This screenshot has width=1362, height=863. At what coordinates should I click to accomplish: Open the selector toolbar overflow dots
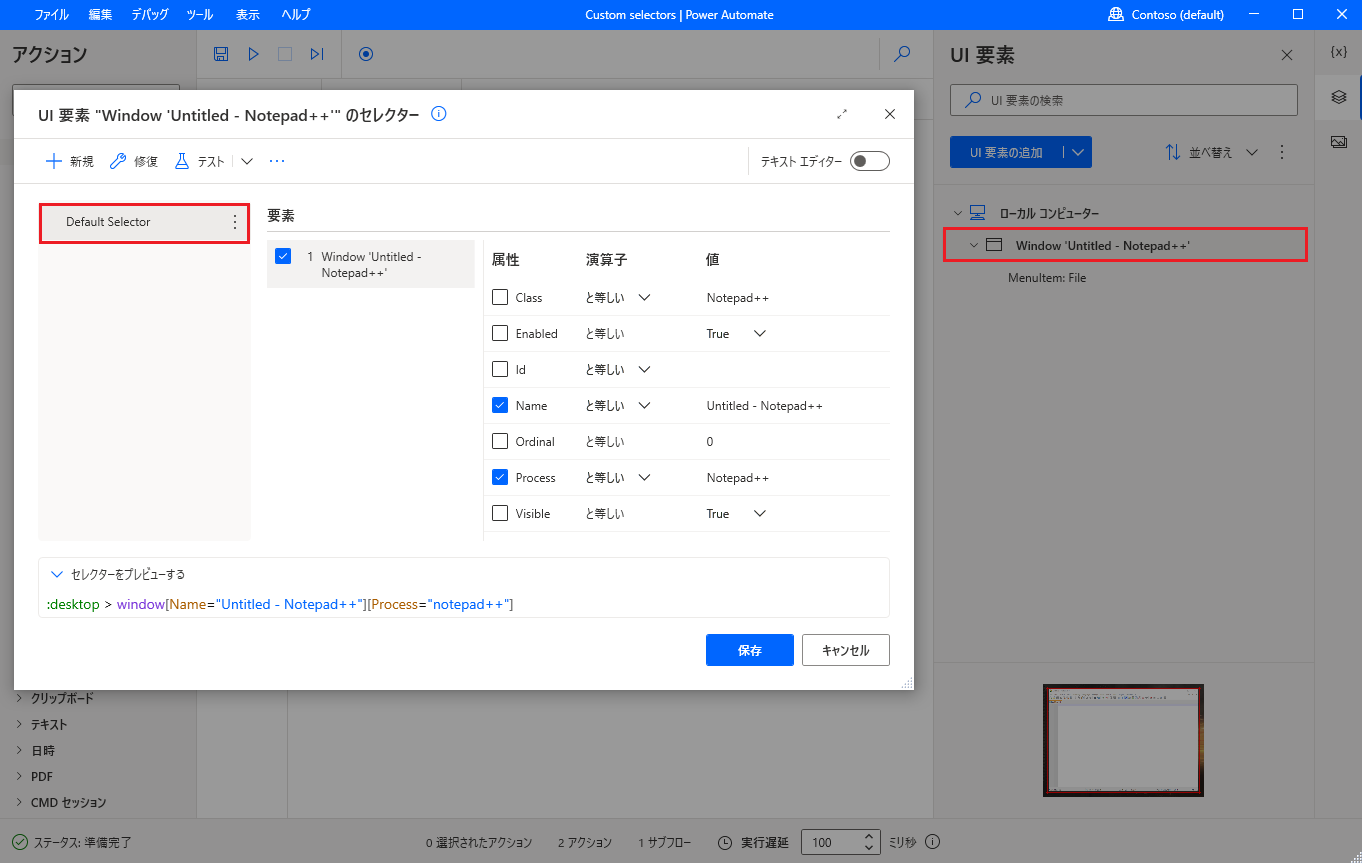(x=278, y=161)
